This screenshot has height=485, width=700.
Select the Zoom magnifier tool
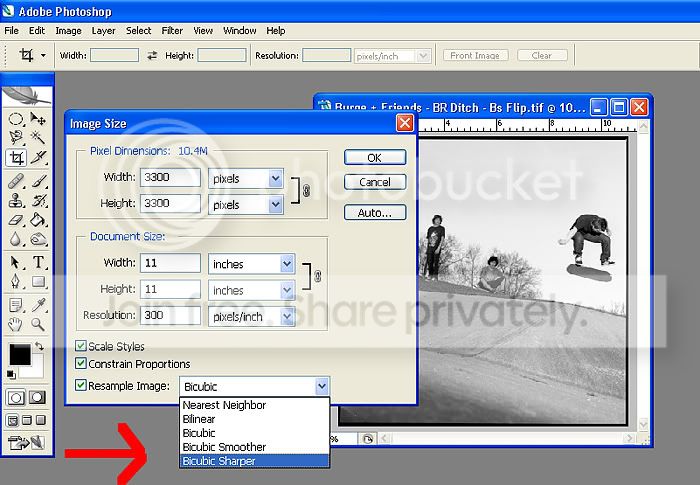pos(39,324)
